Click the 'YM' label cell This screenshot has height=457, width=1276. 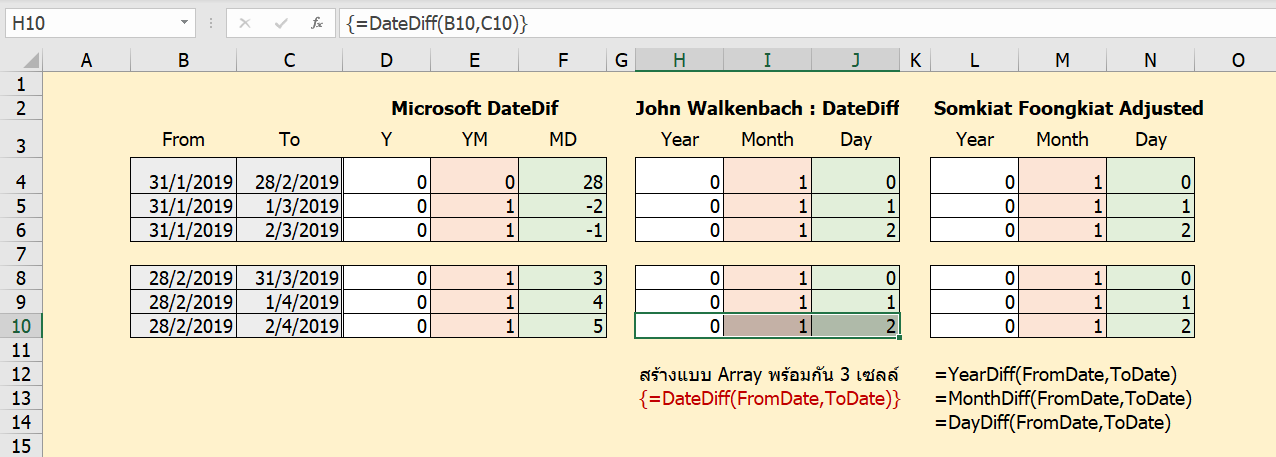pyautogui.click(x=474, y=139)
